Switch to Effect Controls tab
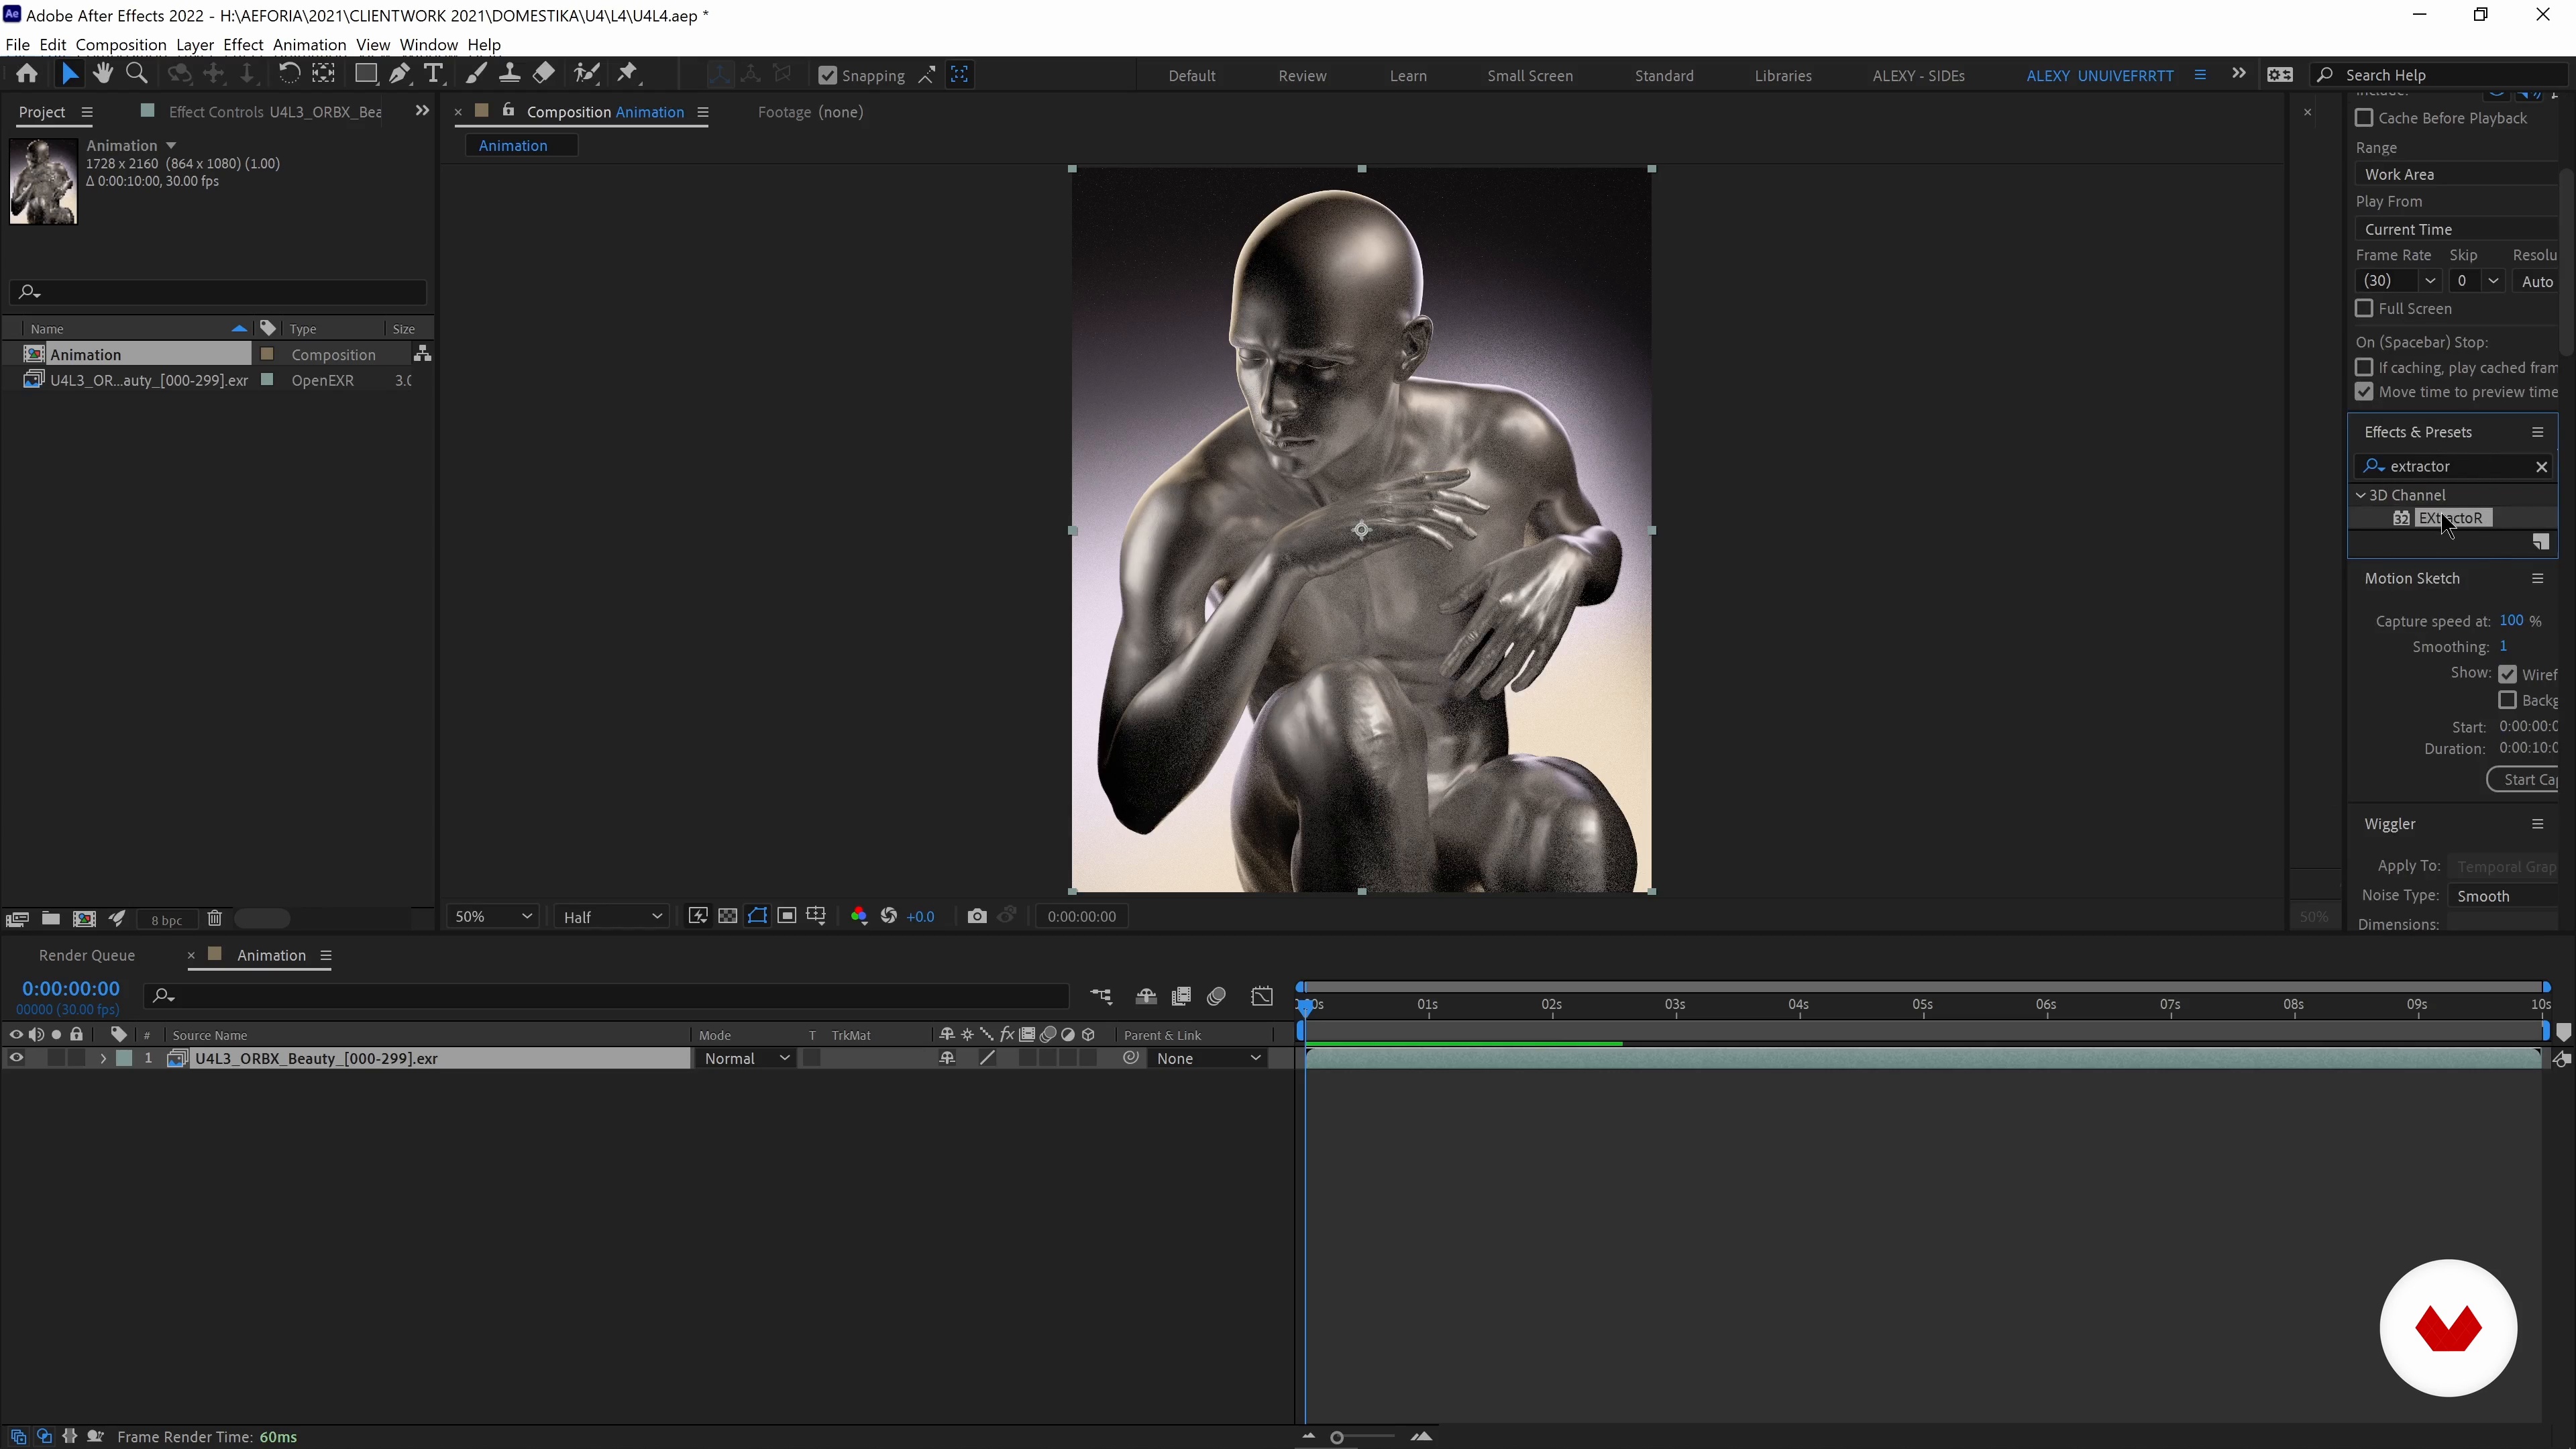 [x=275, y=112]
